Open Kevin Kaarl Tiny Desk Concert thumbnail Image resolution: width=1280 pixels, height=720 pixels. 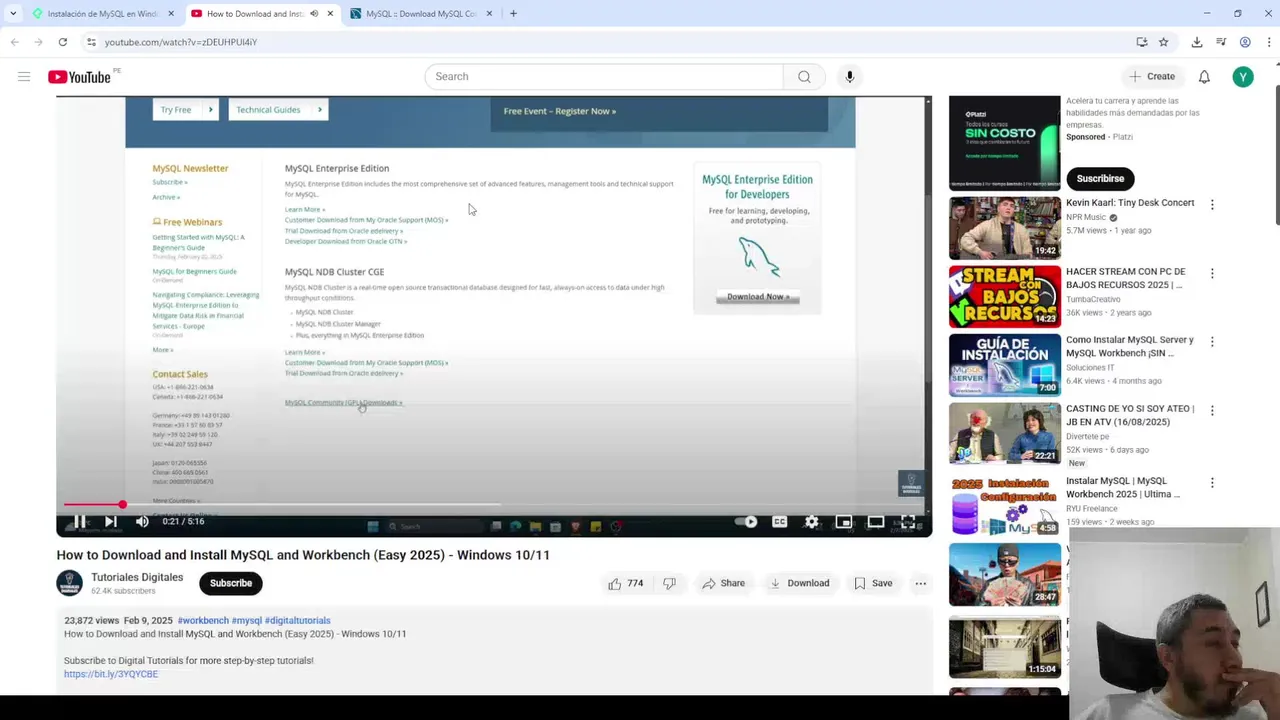tap(1004, 228)
